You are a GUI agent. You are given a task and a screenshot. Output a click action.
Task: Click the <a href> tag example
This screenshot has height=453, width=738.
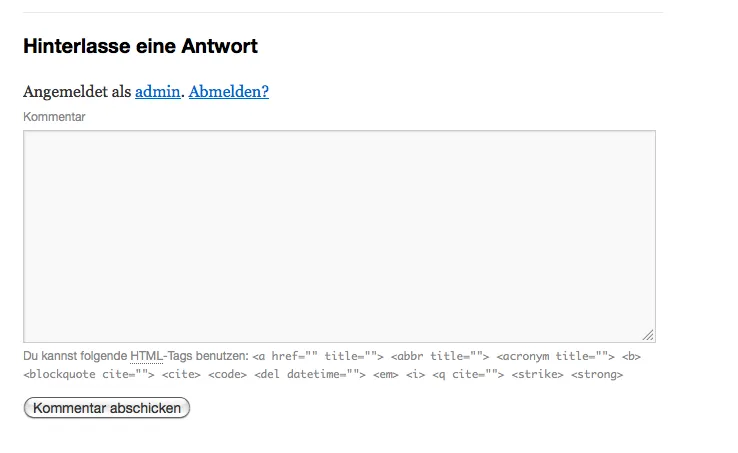[x=318, y=356]
